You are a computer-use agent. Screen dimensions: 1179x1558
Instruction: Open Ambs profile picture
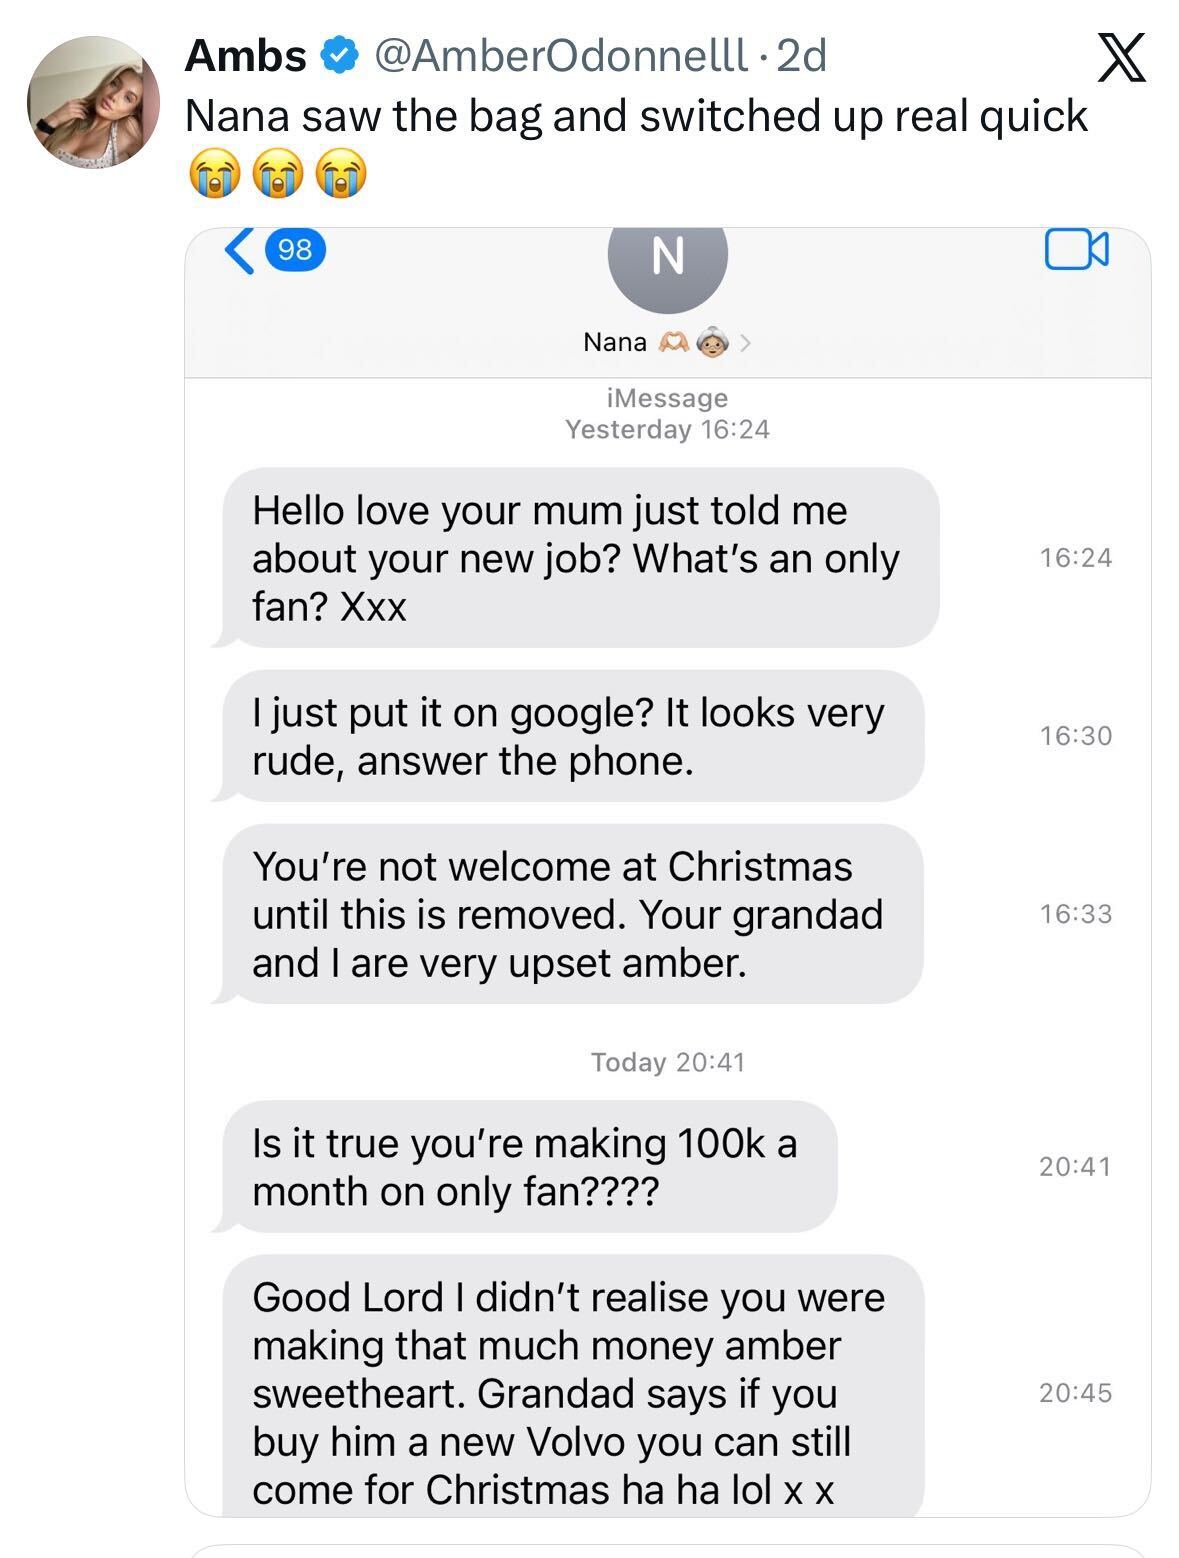93,102
